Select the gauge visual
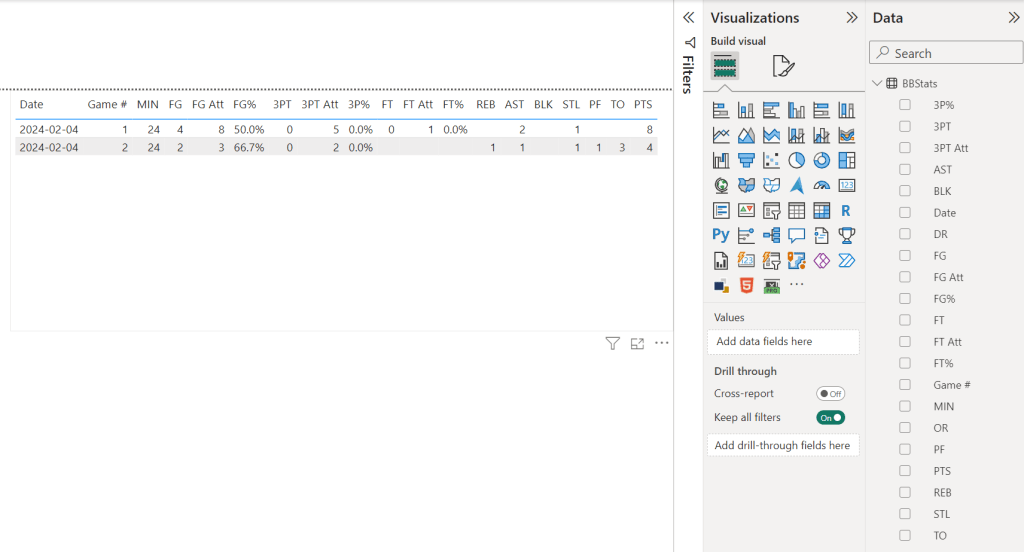This screenshot has height=552, width=1024. point(822,185)
